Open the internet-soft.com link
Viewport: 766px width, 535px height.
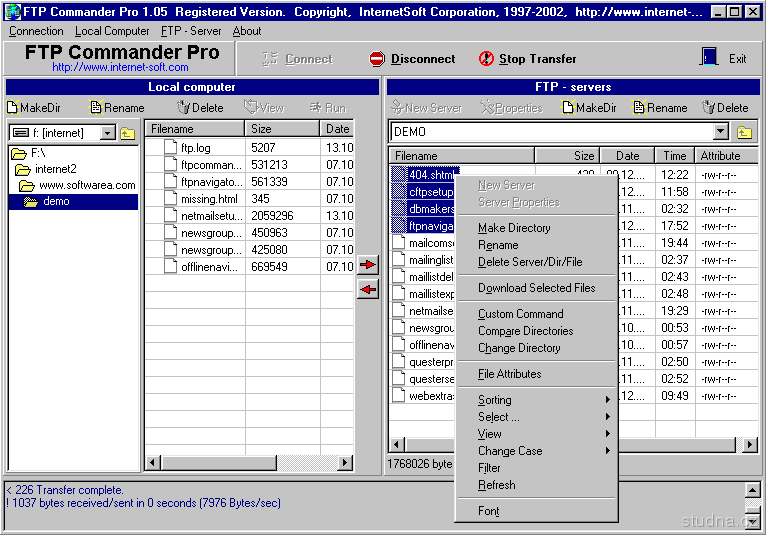120,67
